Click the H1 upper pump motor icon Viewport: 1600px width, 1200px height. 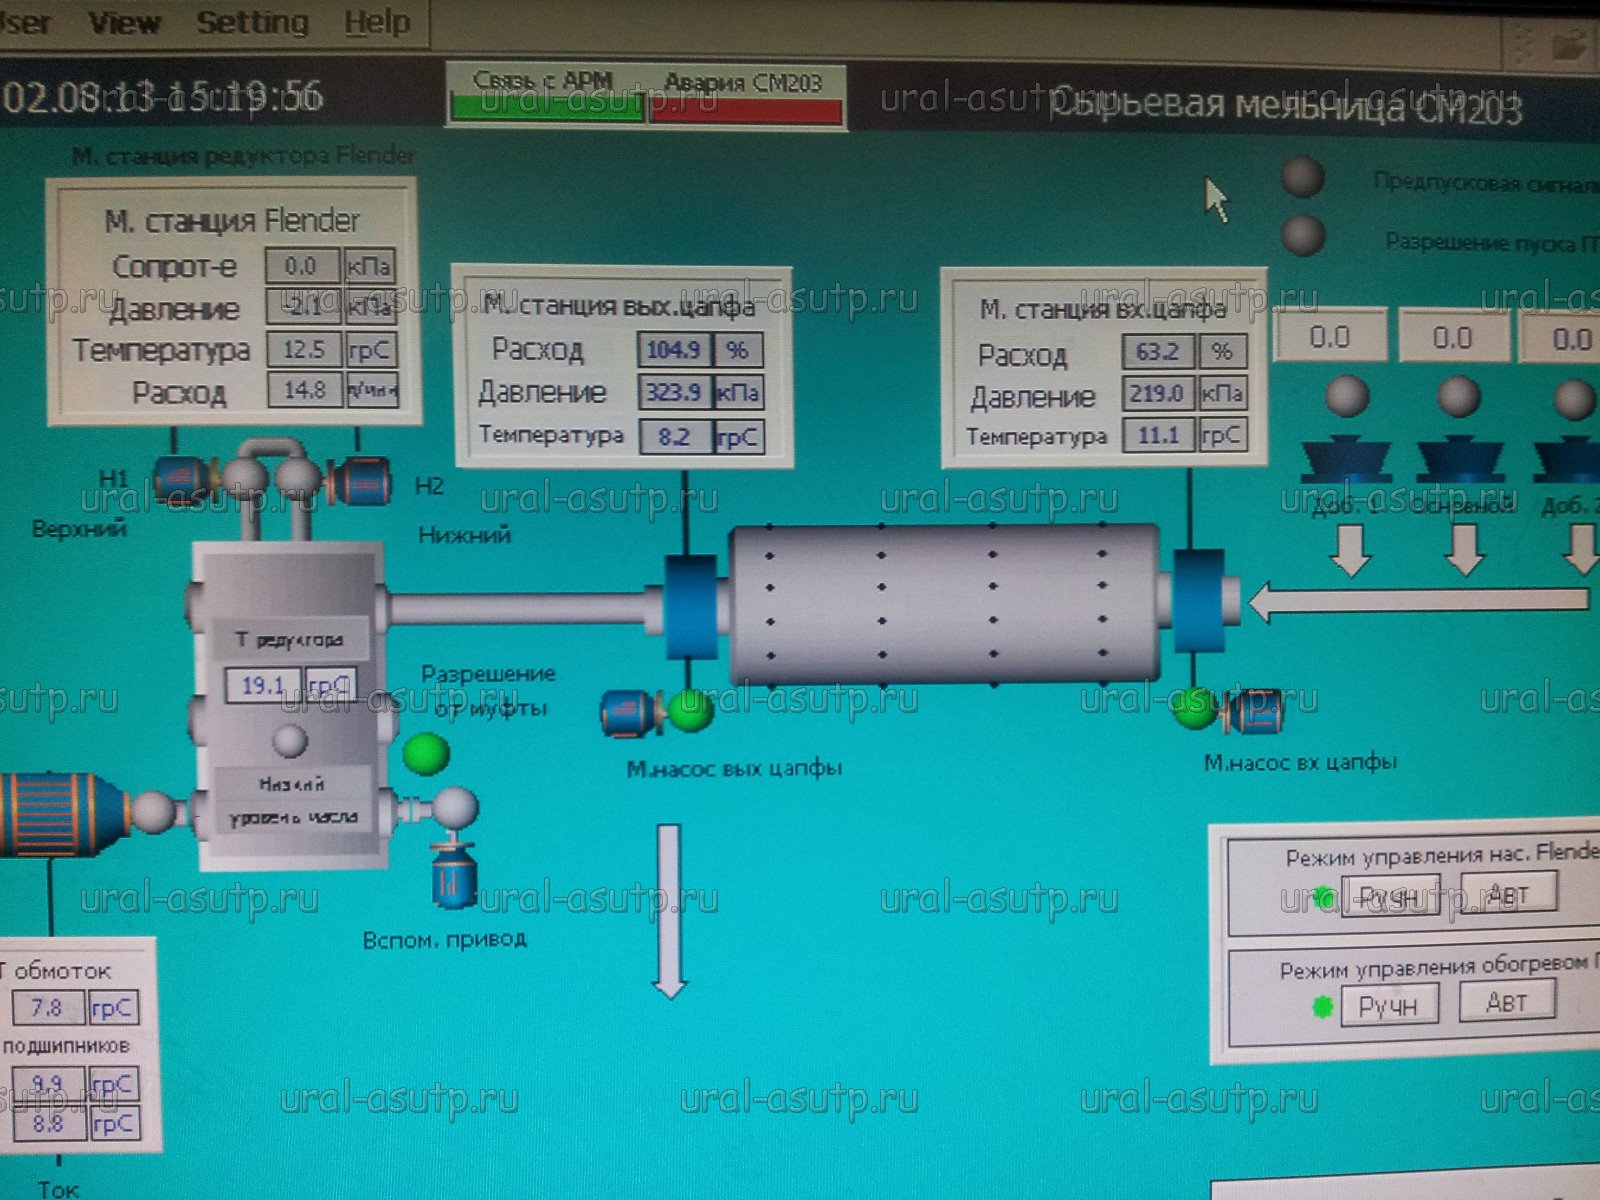180,477
